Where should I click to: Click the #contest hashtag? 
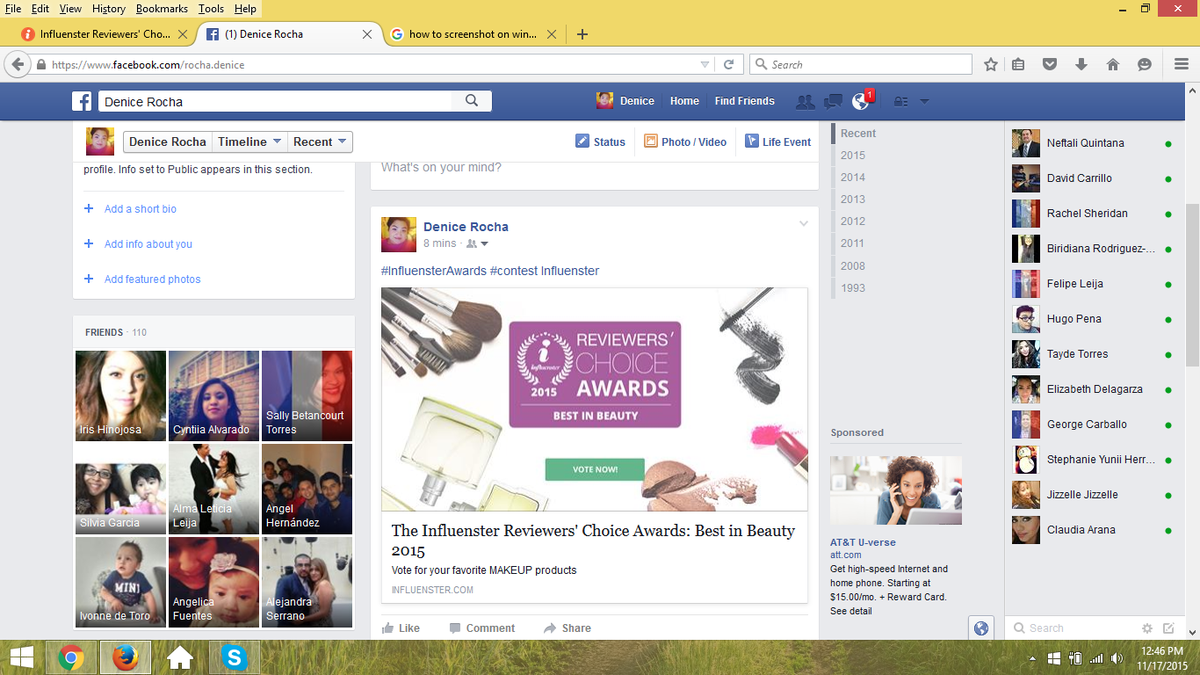pos(513,271)
